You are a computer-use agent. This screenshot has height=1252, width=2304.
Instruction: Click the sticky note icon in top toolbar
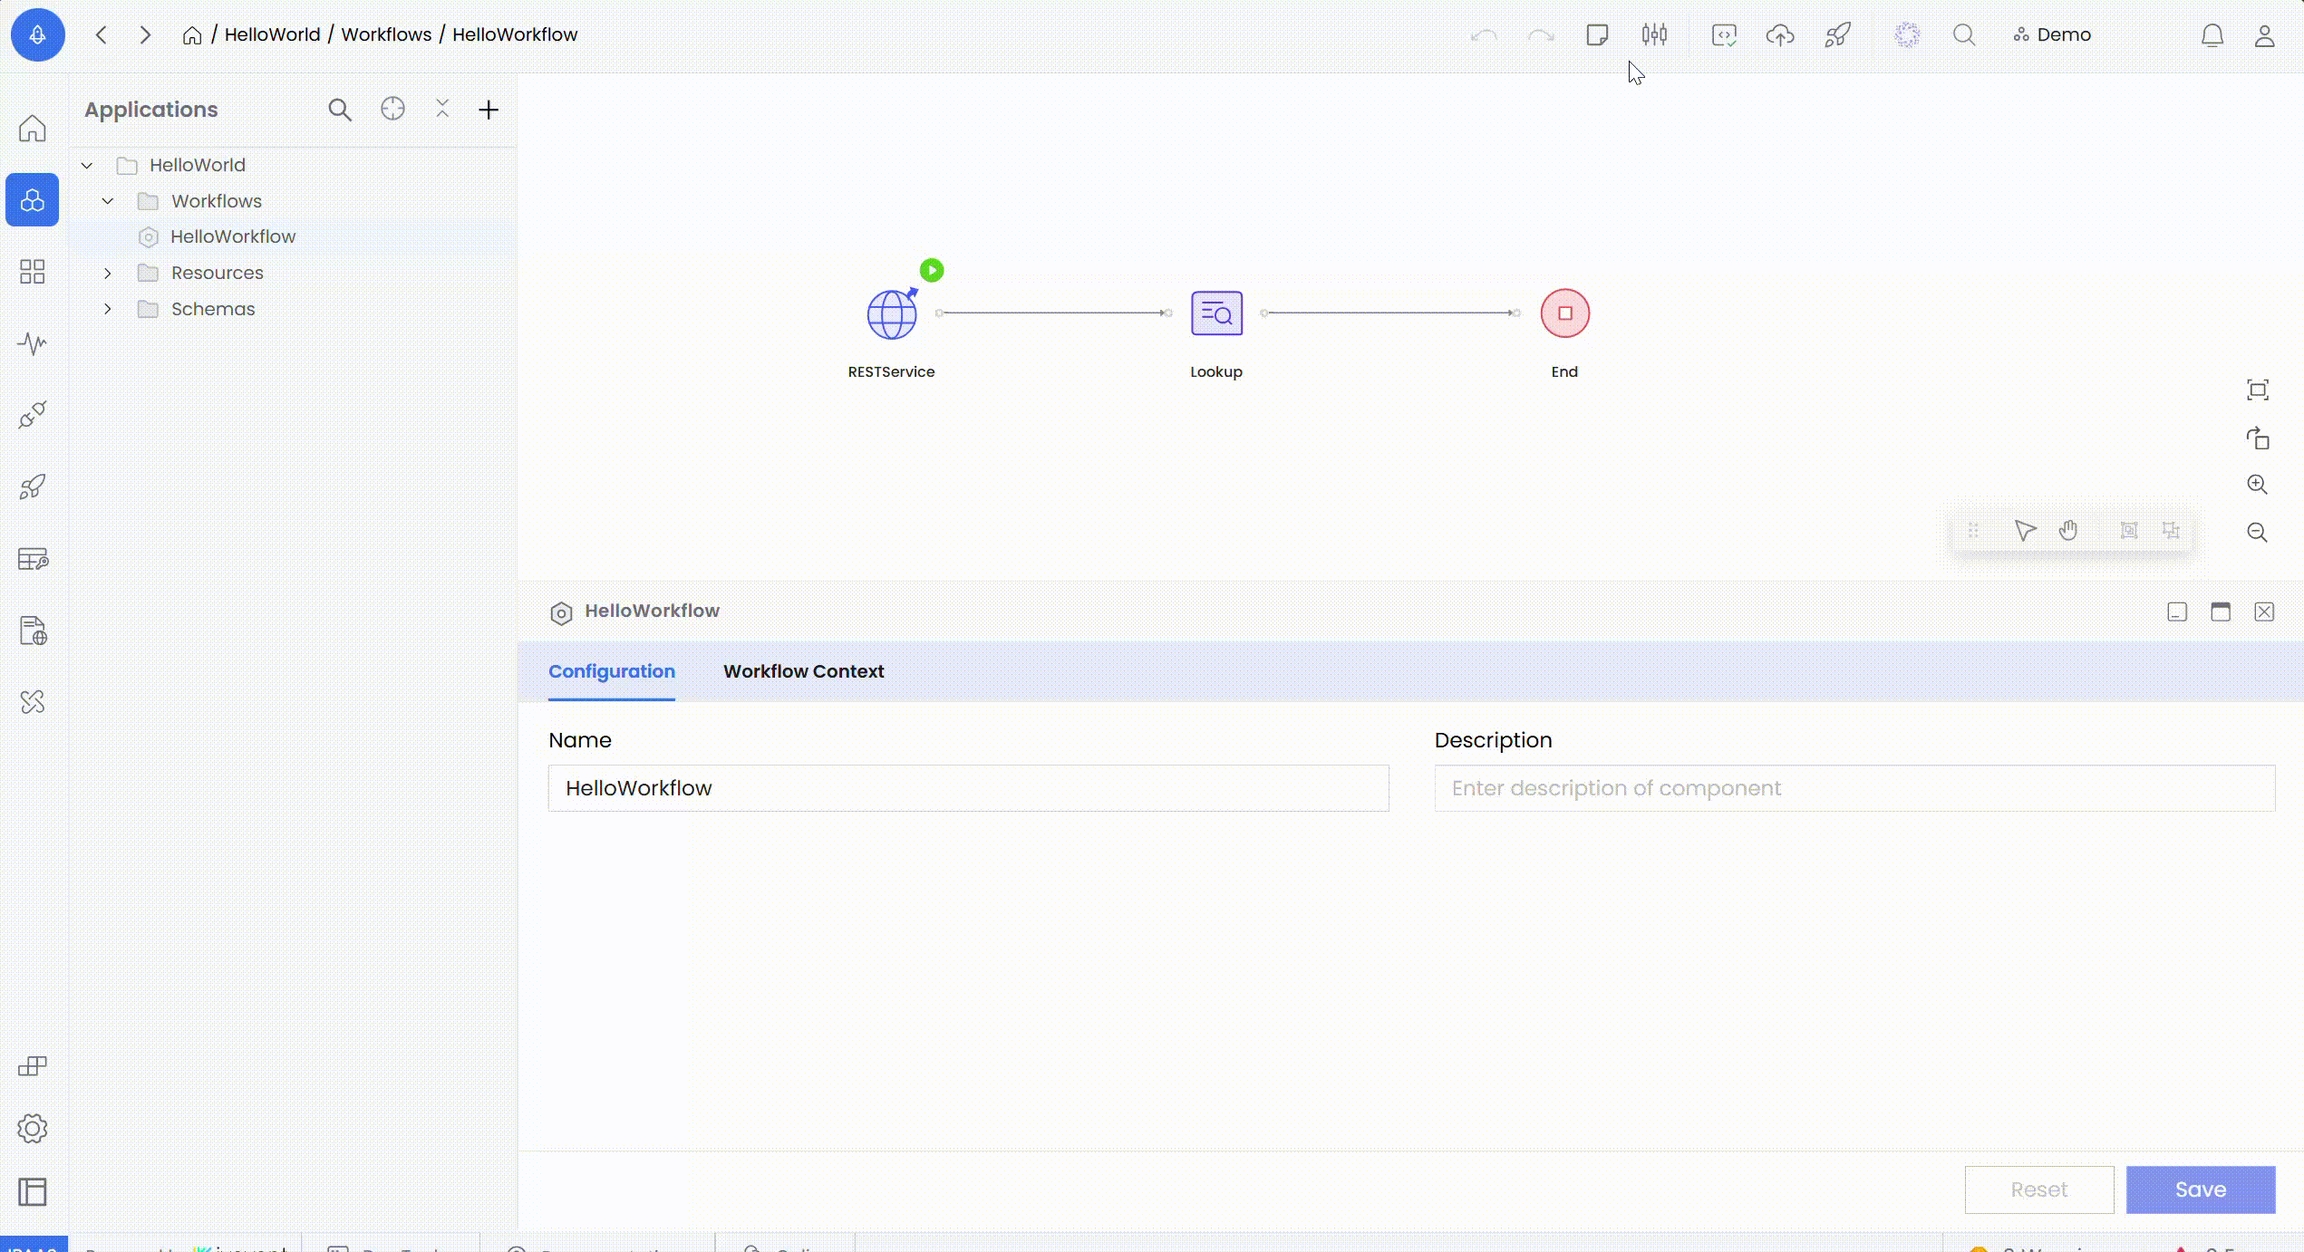pos(1597,35)
